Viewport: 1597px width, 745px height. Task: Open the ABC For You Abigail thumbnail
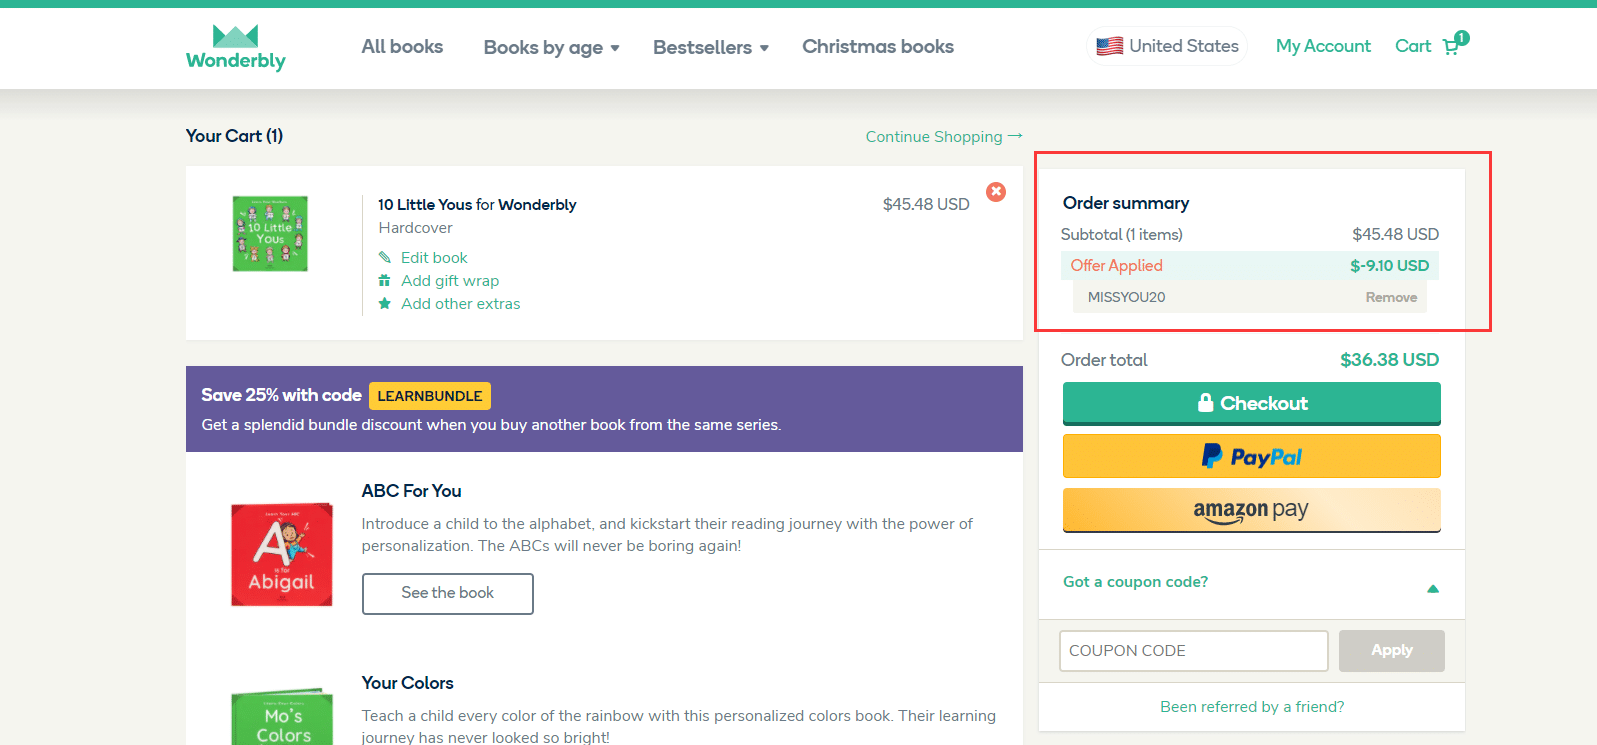coord(282,555)
